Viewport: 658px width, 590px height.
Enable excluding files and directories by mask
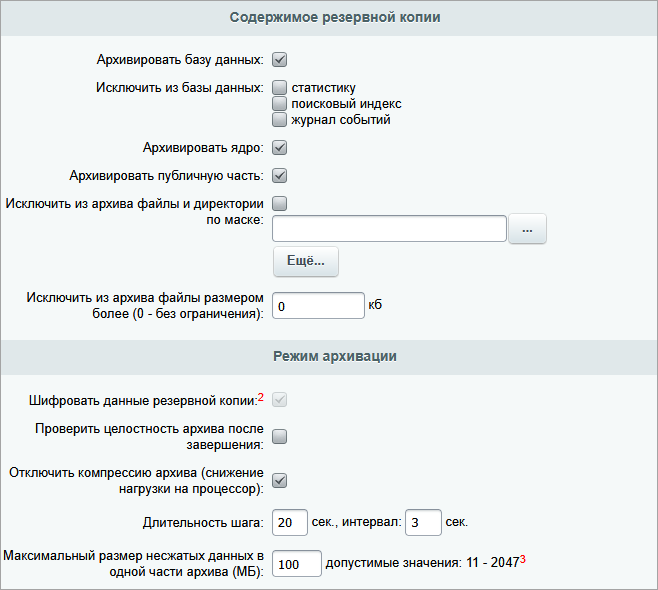coord(280,204)
